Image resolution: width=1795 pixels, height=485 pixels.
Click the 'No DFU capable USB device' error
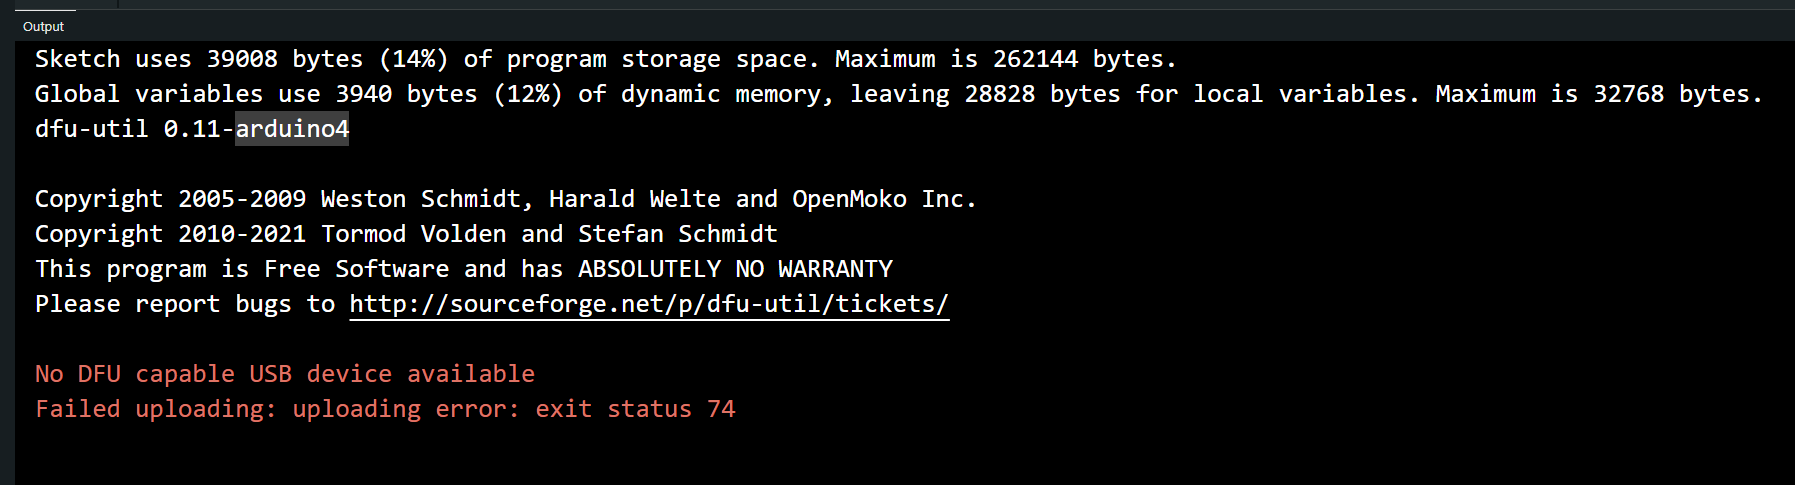(284, 374)
